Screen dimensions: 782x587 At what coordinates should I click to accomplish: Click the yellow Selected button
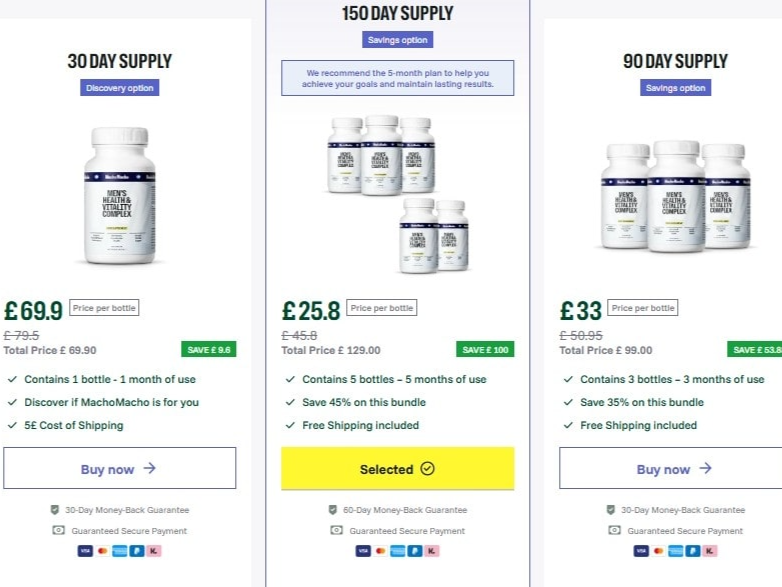pyautogui.click(x=397, y=468)
